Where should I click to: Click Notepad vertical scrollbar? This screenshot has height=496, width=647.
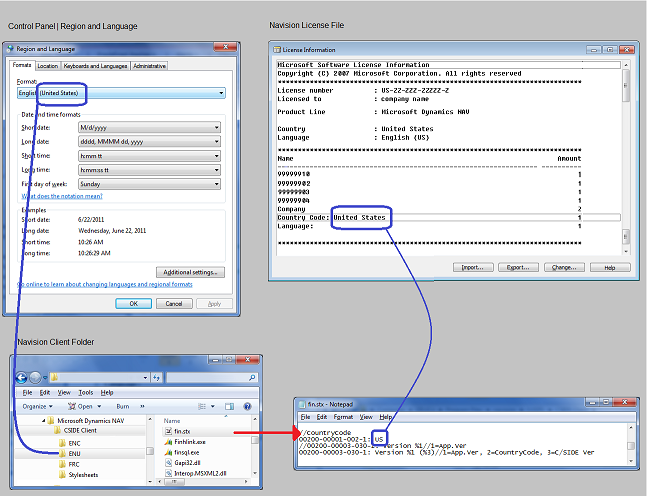(630, 445)
